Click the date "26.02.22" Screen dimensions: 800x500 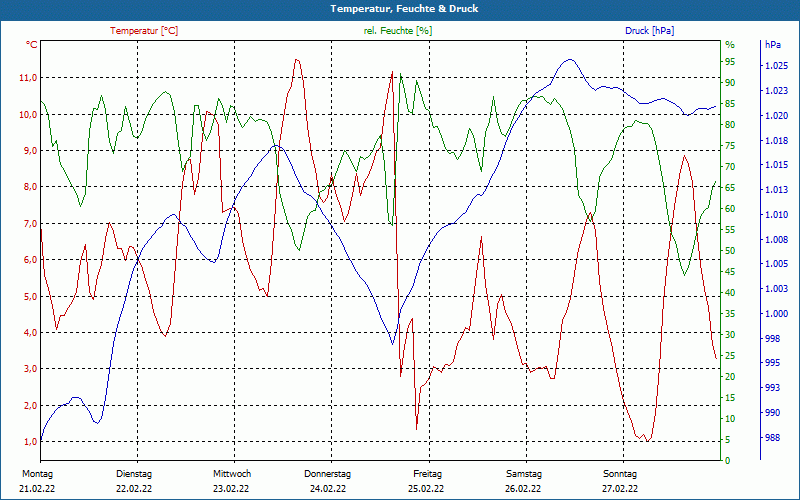coord(523,489)
